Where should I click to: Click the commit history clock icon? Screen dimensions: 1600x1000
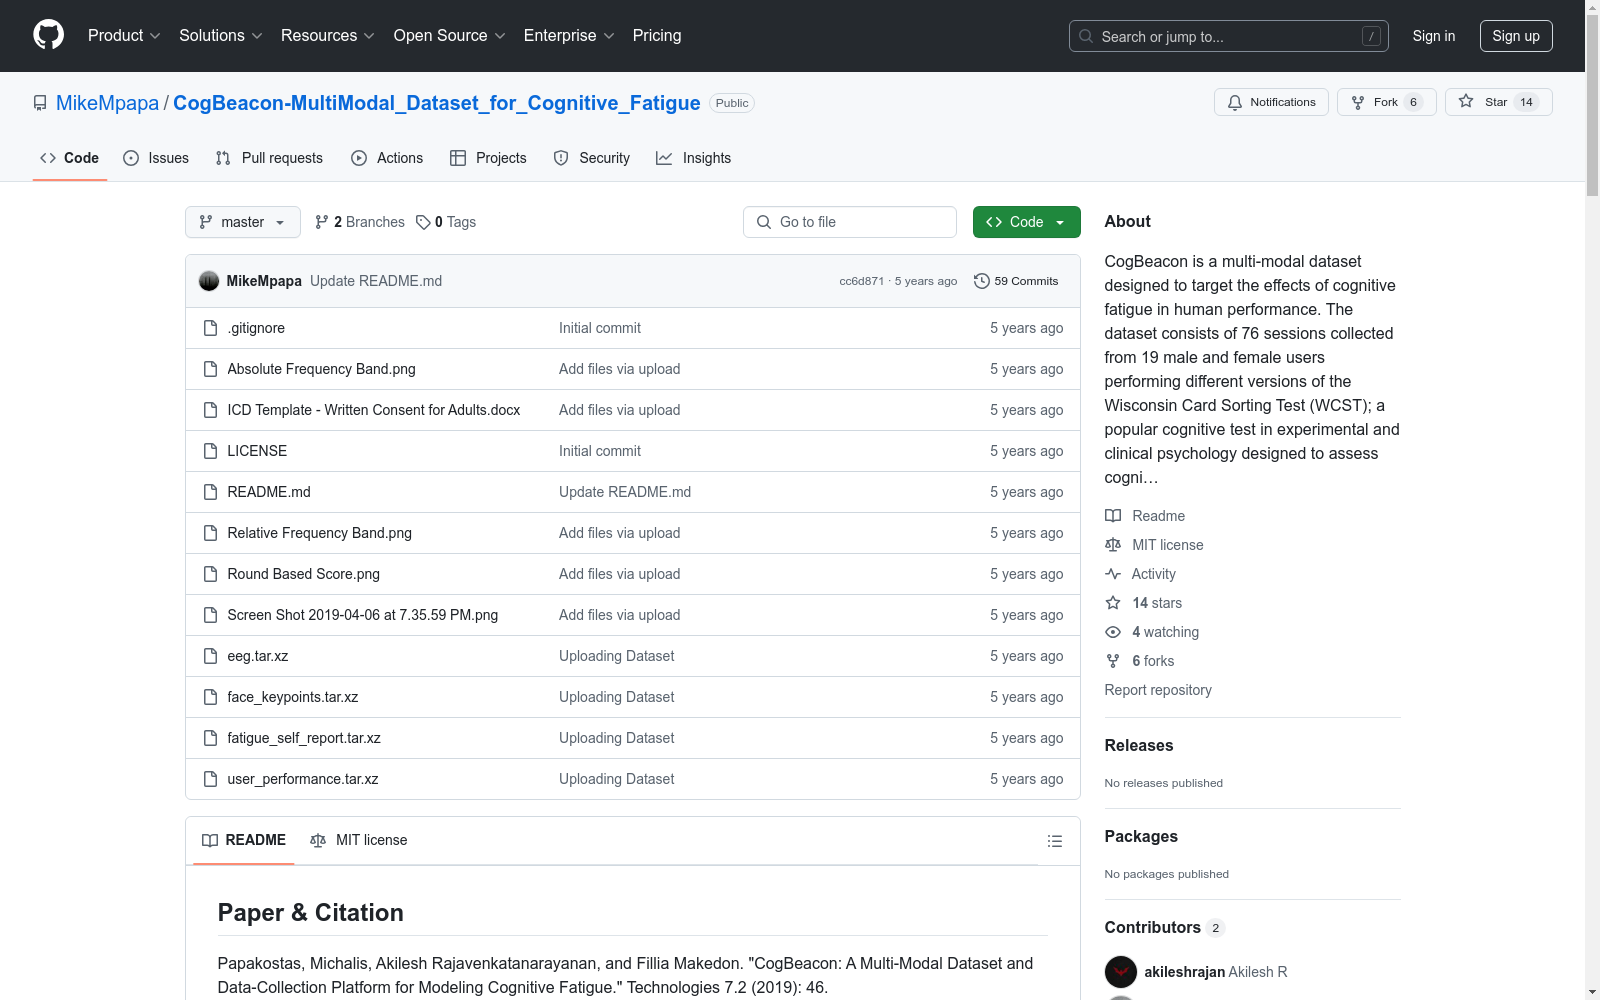point(981,281)
